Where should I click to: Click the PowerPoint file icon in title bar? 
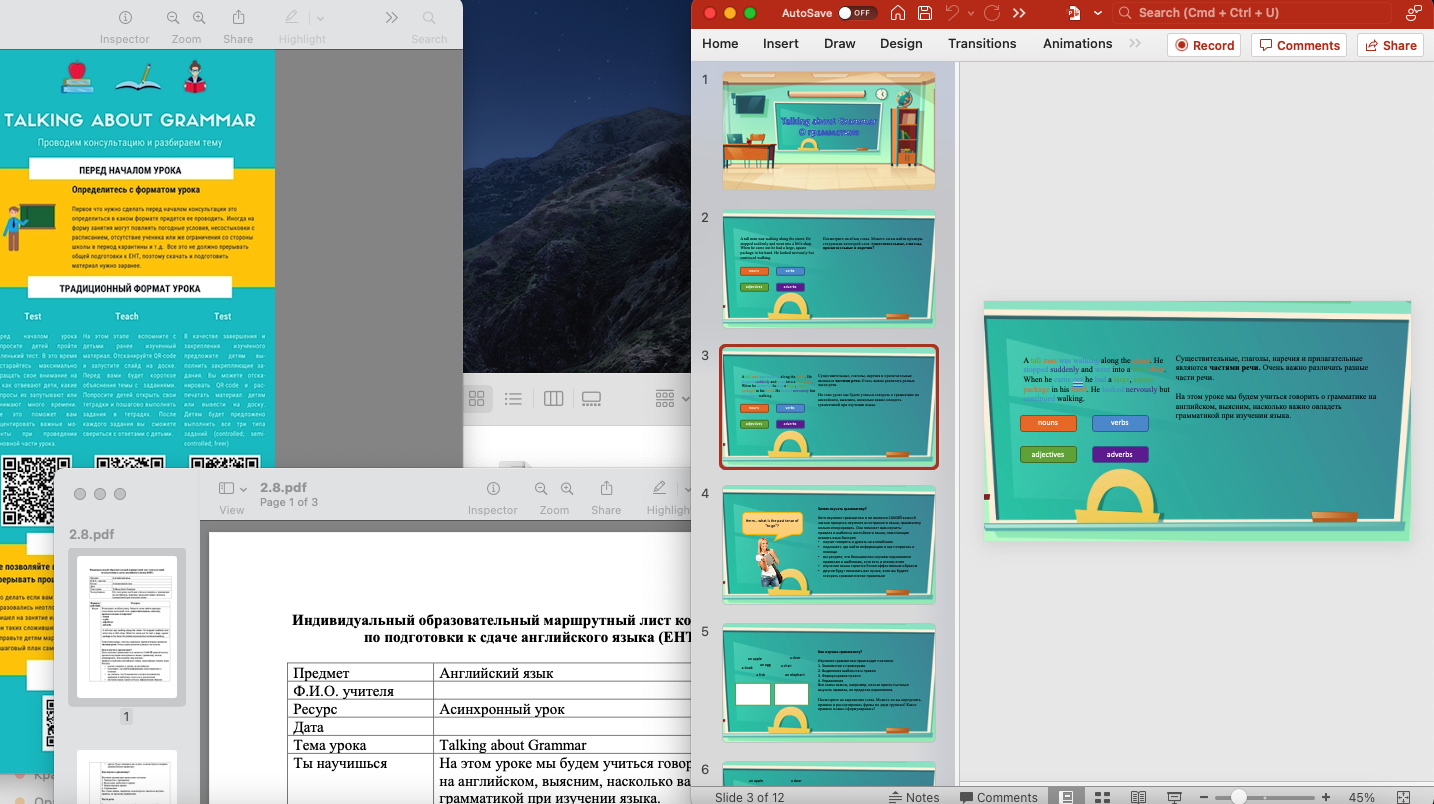pos(1075,13)
